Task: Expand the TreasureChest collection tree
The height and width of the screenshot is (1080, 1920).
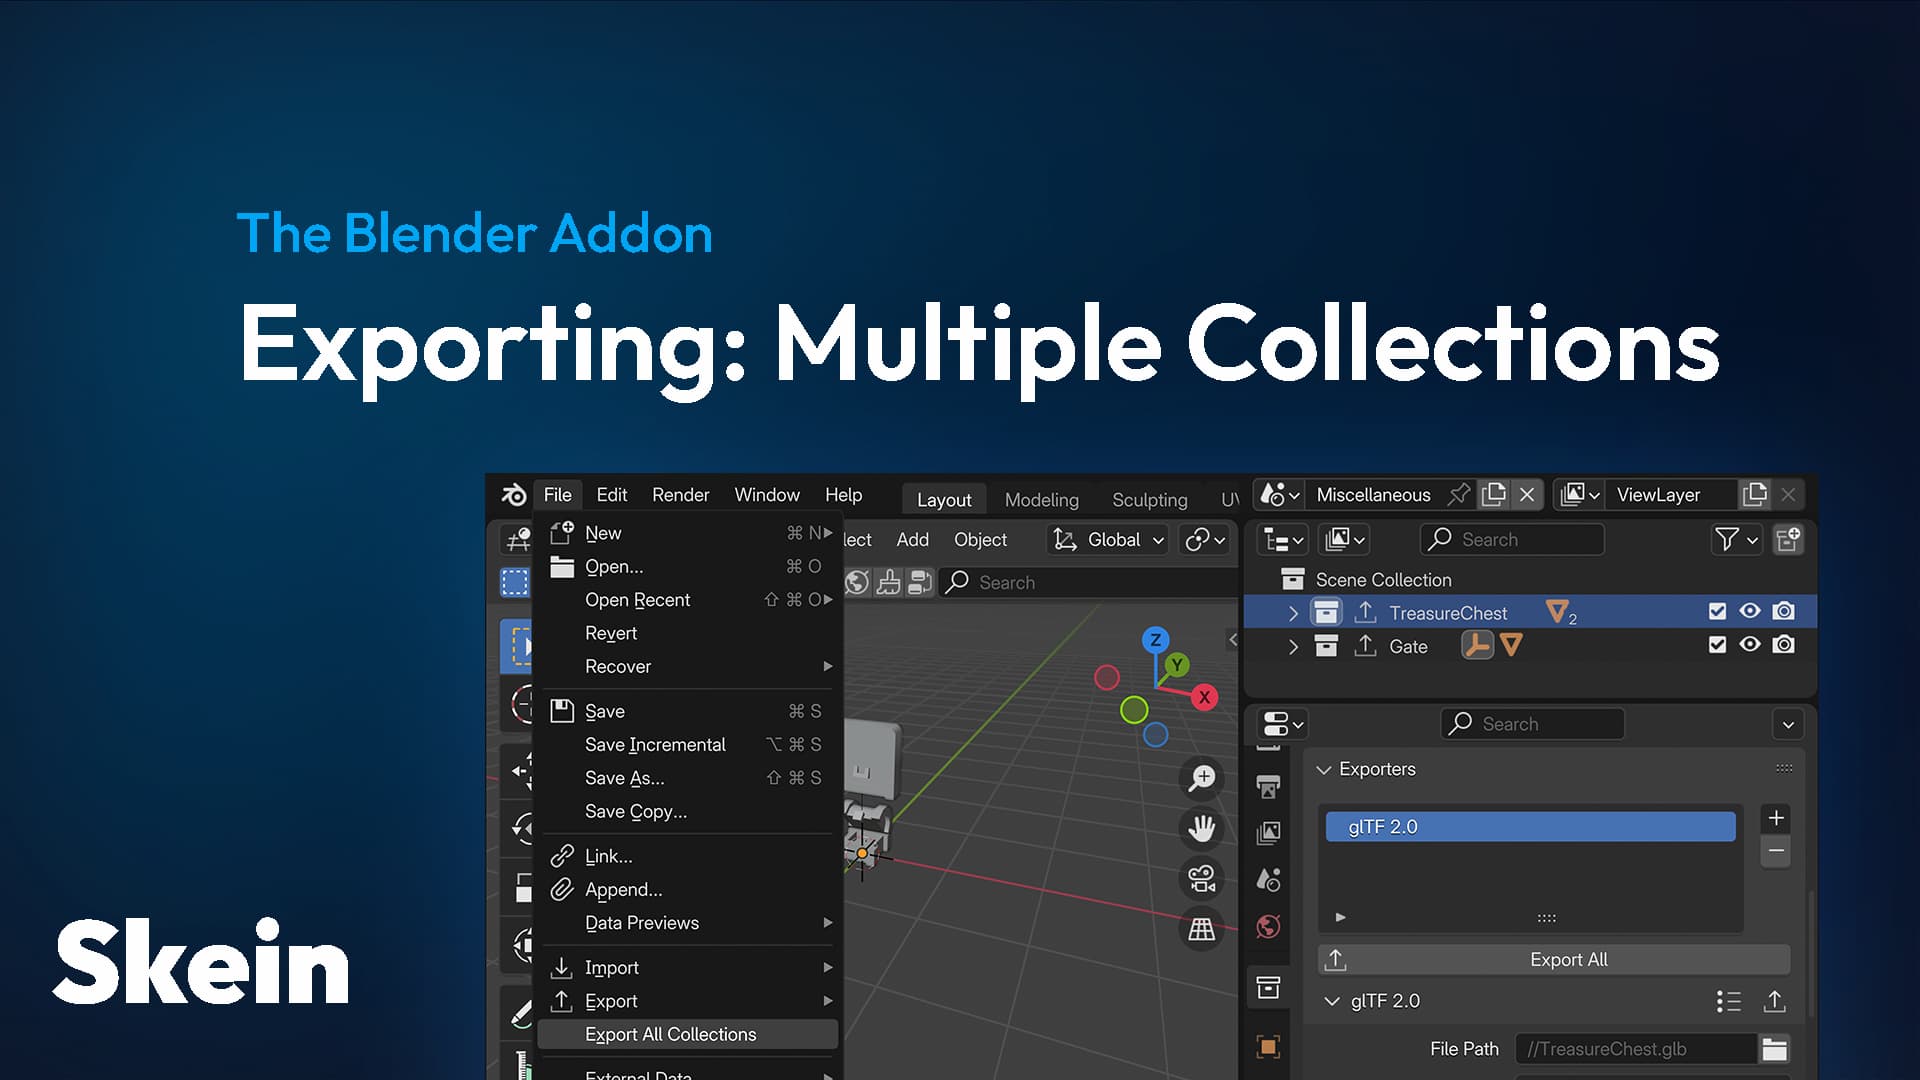Action: click(1293, 613)
